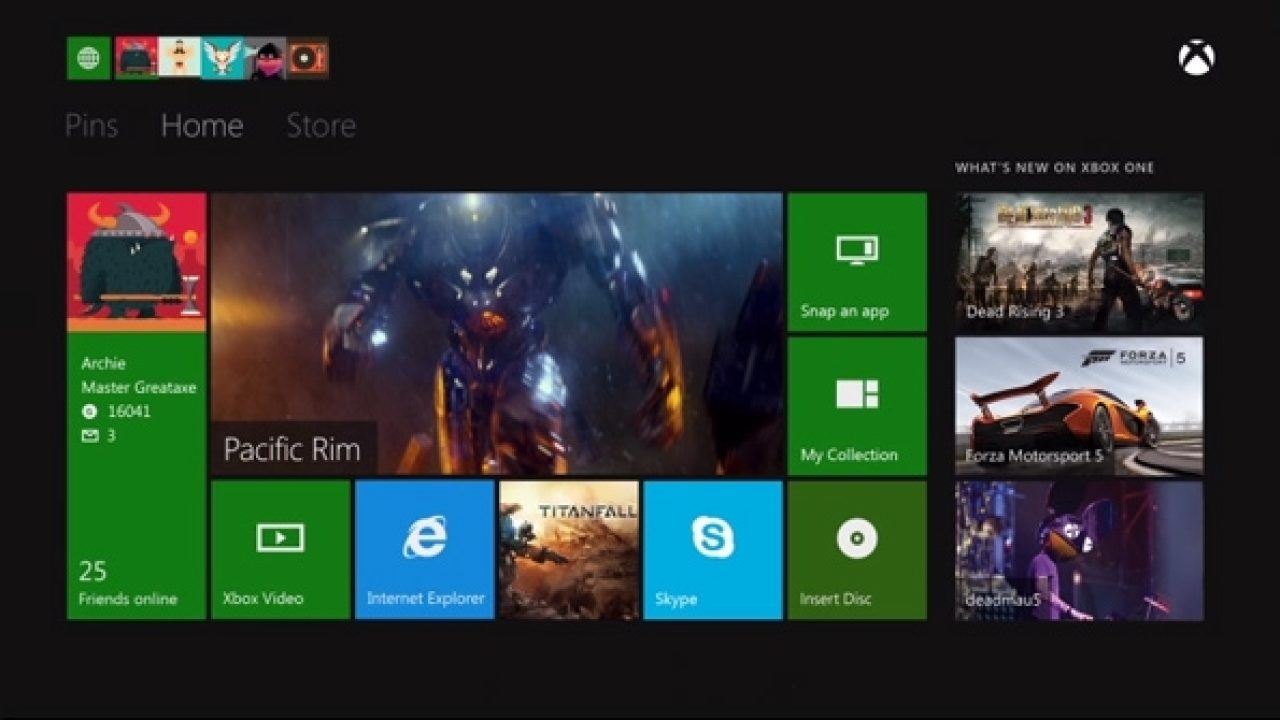Switch to the Store tab
The image size is (1280, 720).
point(321,126)
